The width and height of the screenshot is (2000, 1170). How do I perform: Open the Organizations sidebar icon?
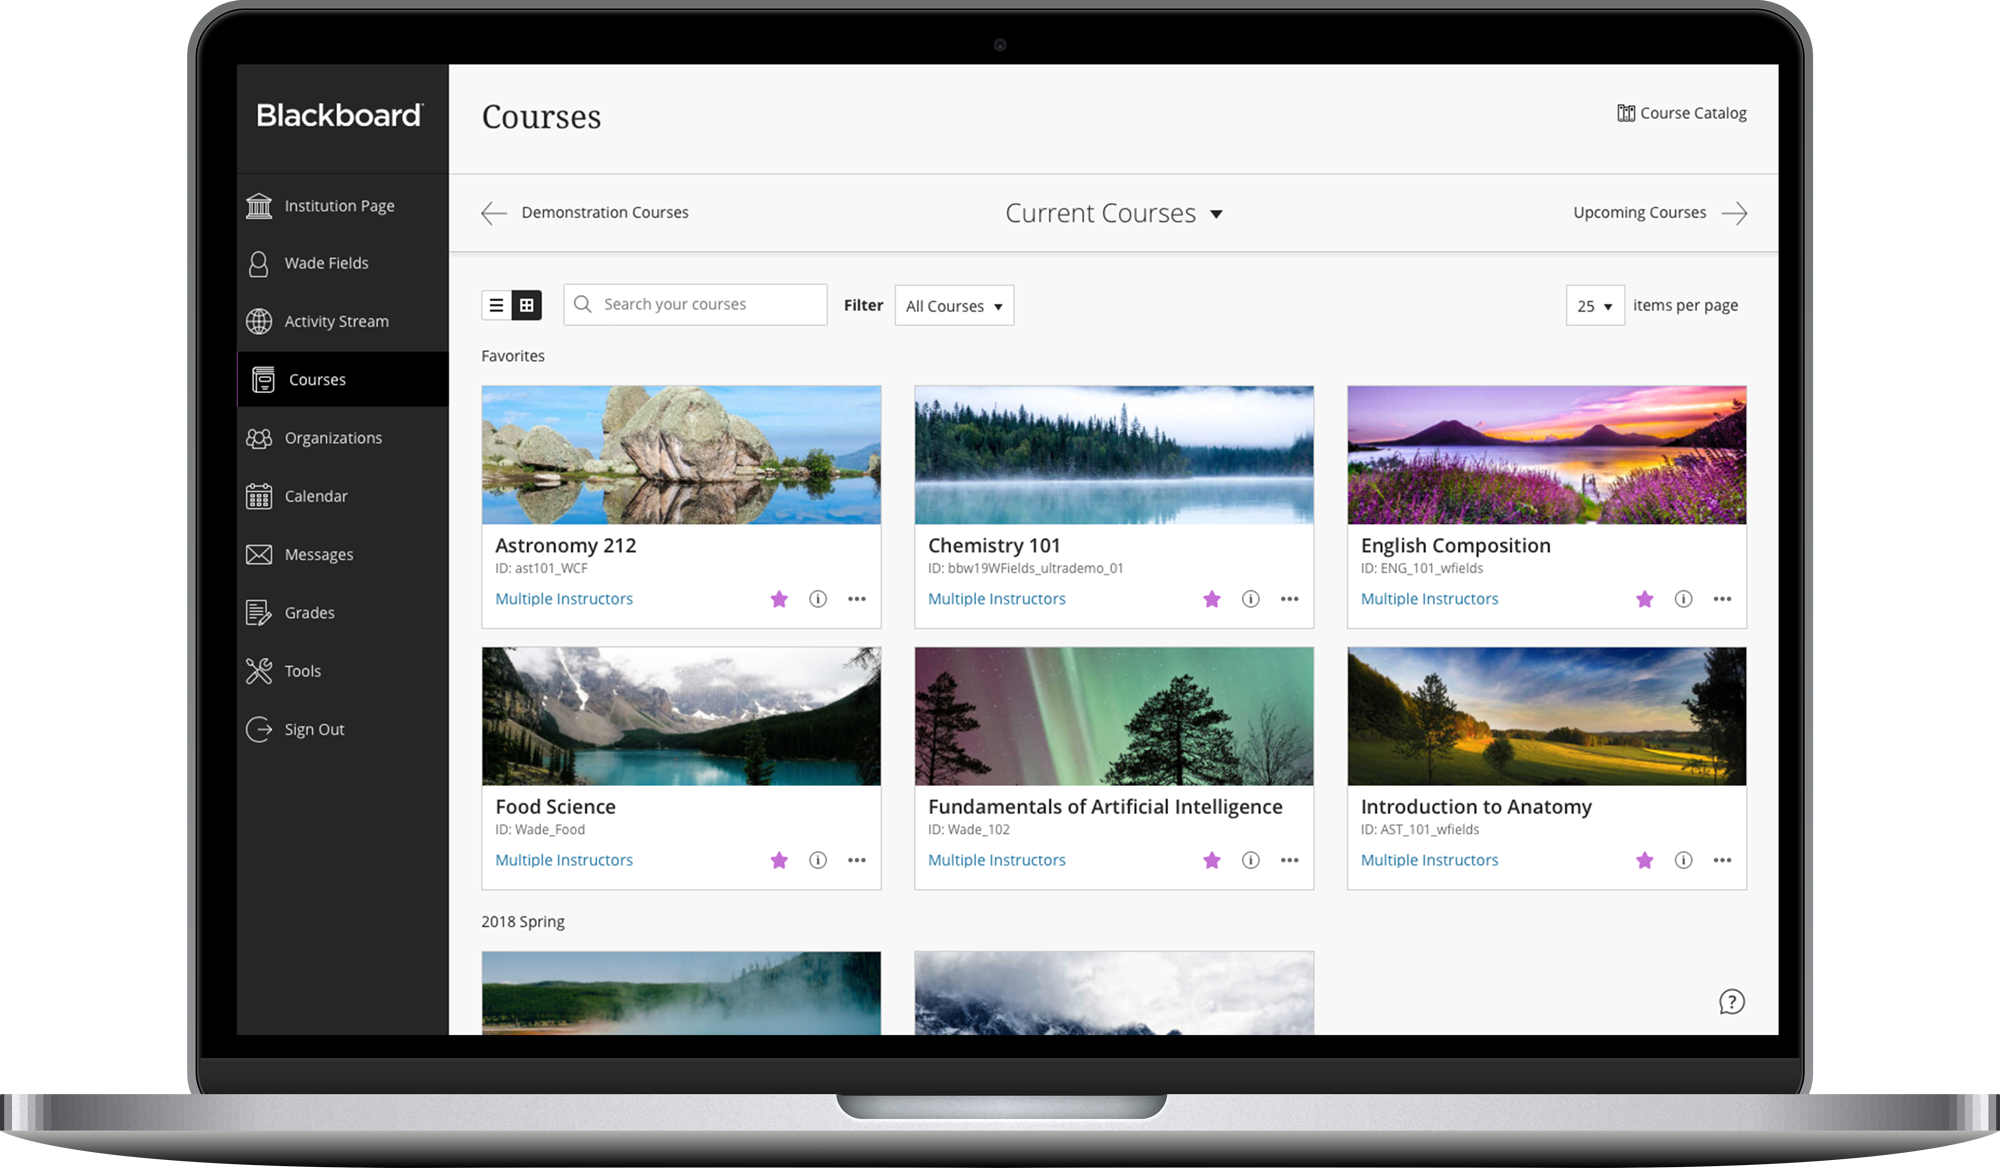259,437
